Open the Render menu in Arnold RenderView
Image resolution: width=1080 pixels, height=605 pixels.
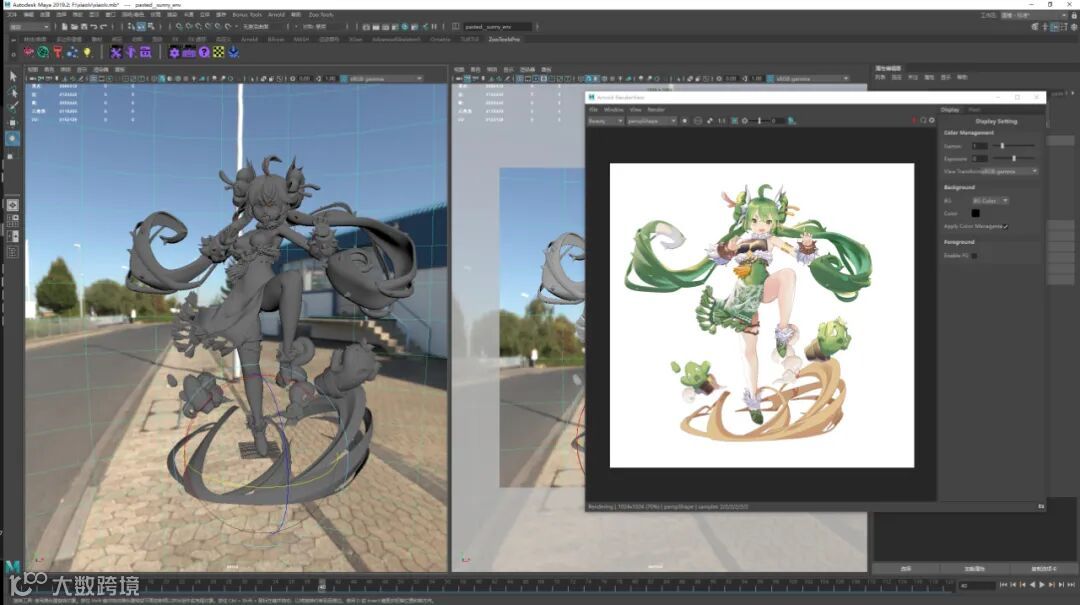656,110
